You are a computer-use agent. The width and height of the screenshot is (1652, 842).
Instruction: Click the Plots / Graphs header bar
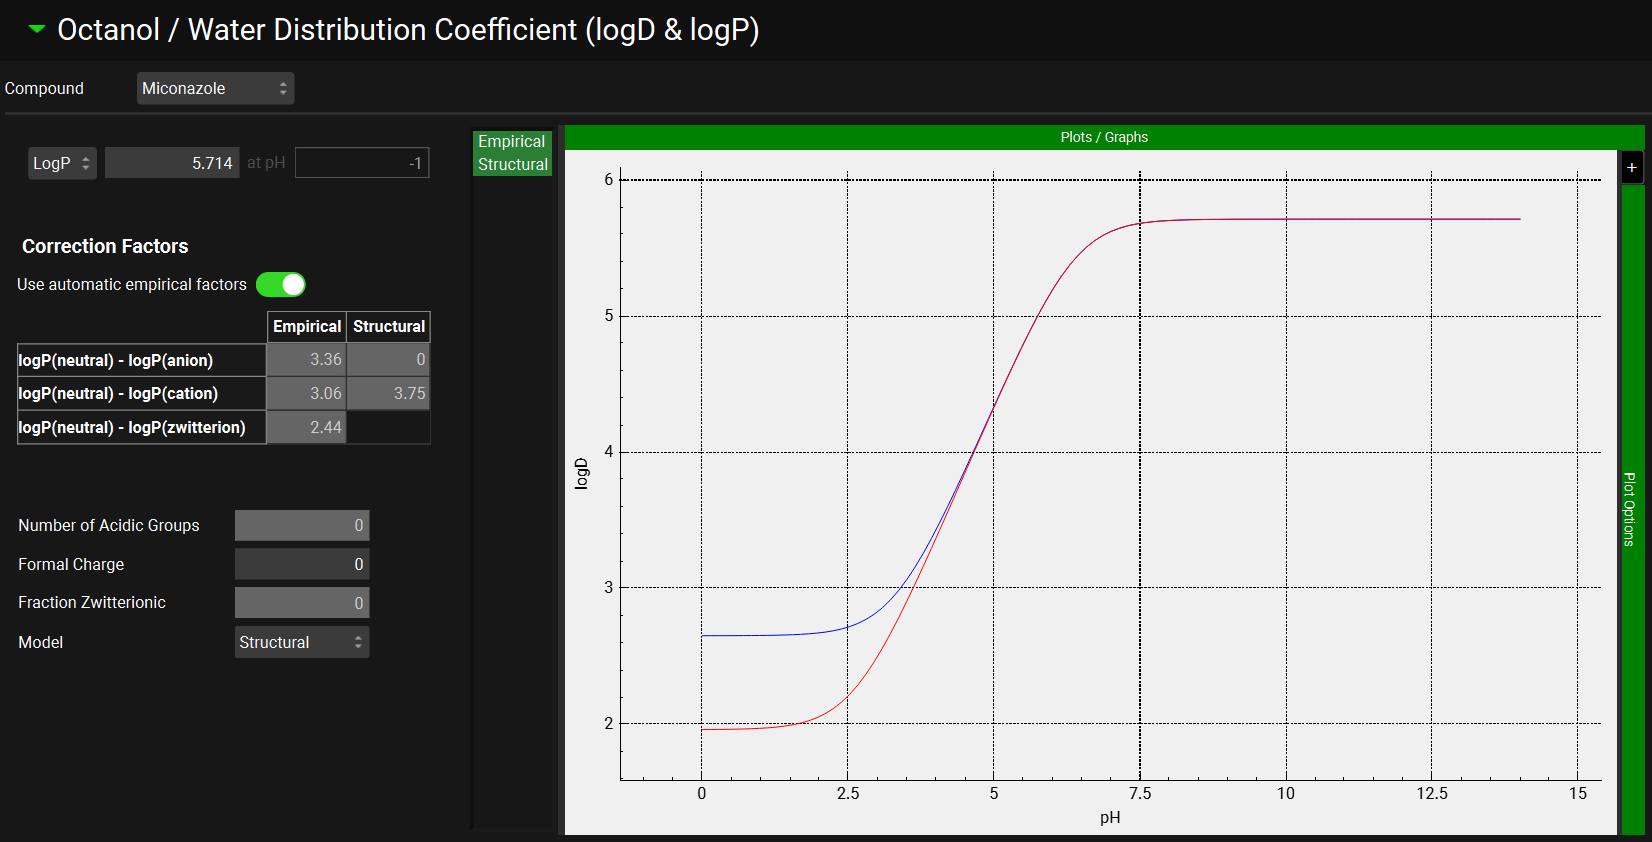(x=1103, y=137)
